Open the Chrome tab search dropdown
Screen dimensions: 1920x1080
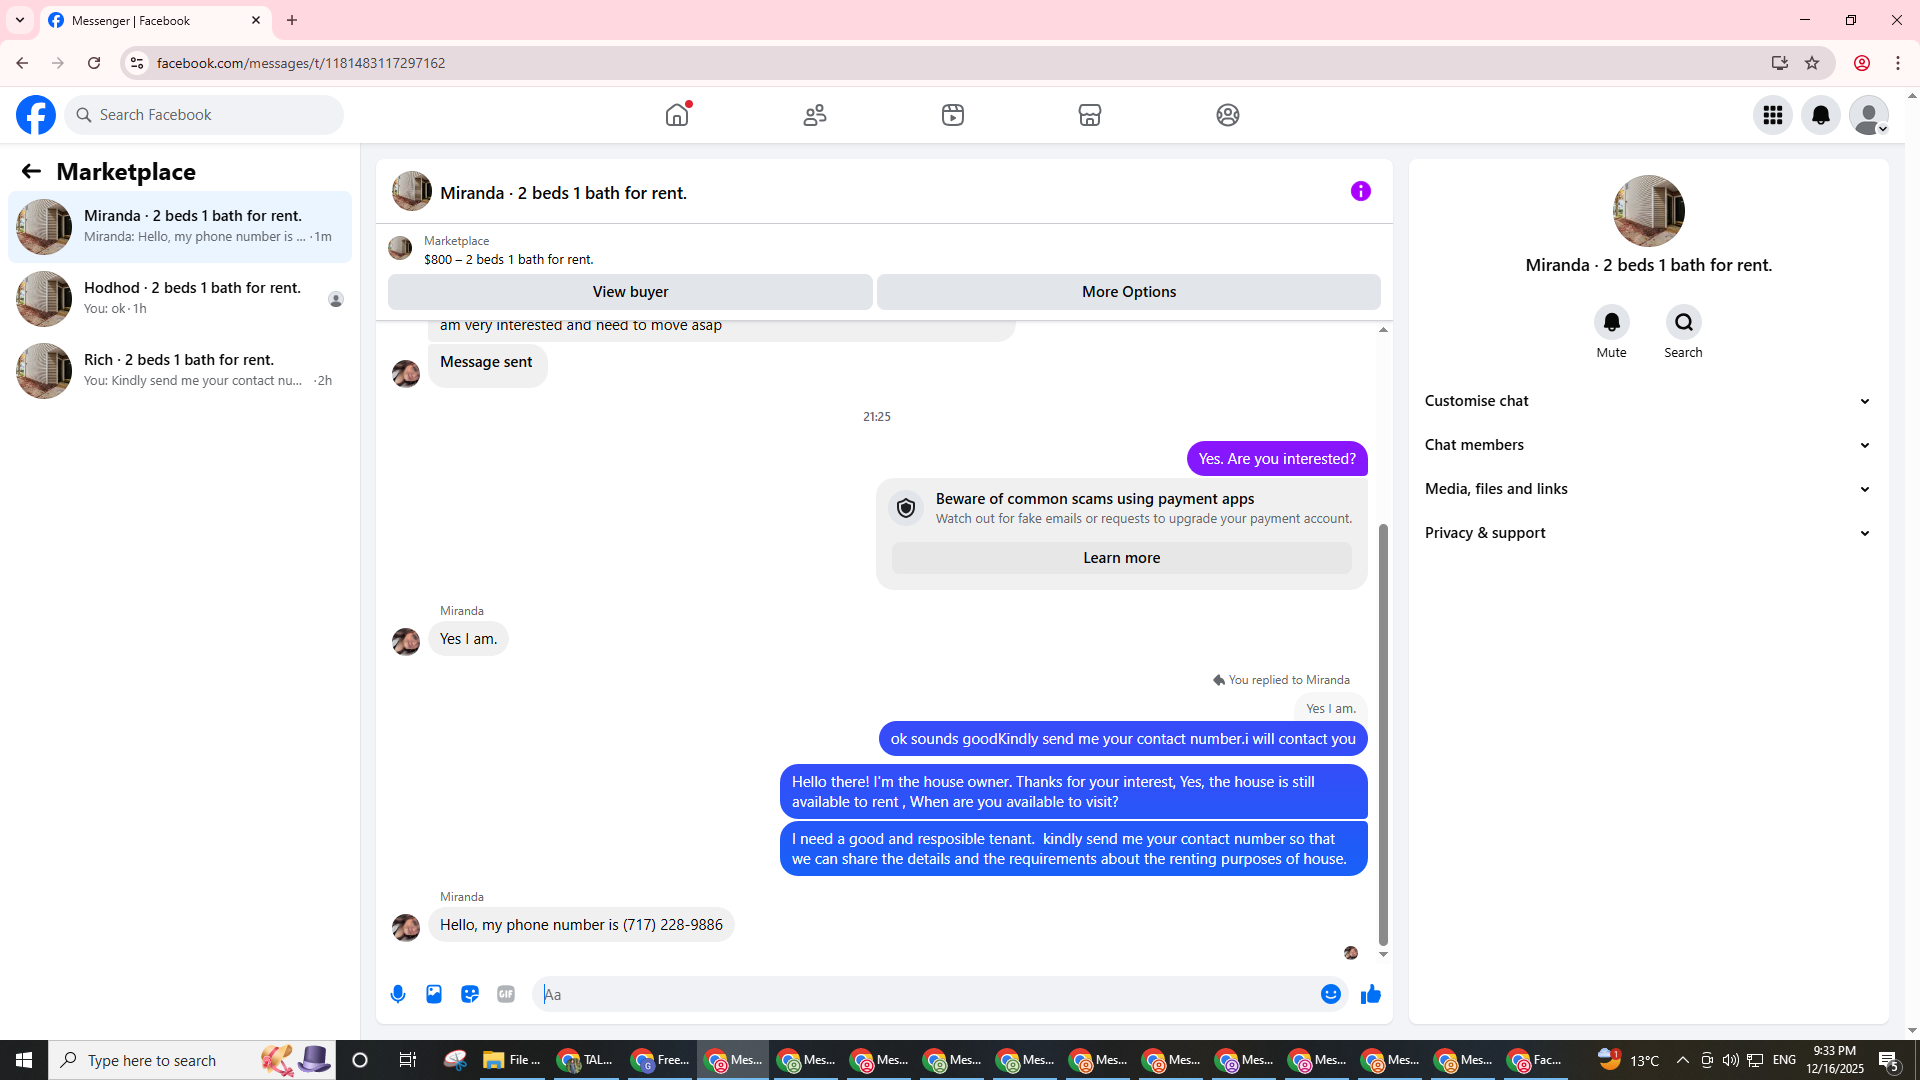[20, 20]
